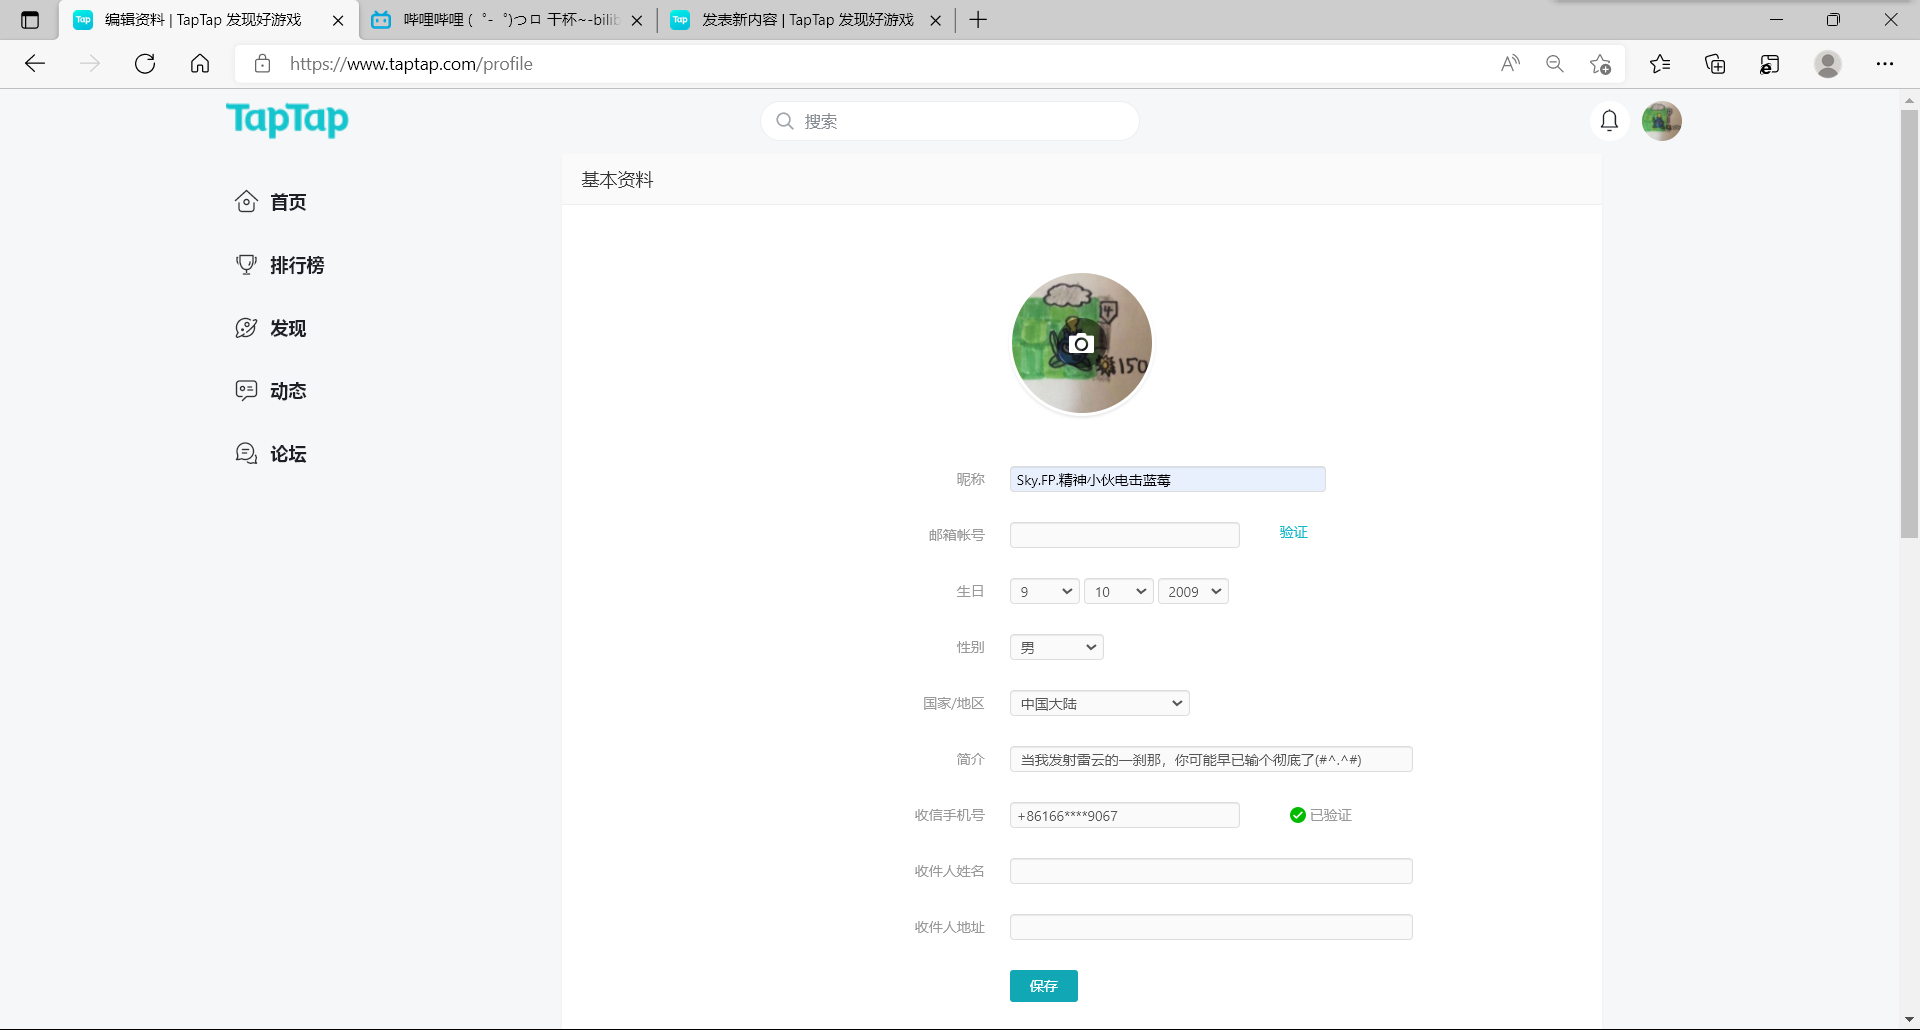Click the page vertical scrollbar thumb
The width and height of the screenshot is (1920, 1030).
click(1909, 324)
